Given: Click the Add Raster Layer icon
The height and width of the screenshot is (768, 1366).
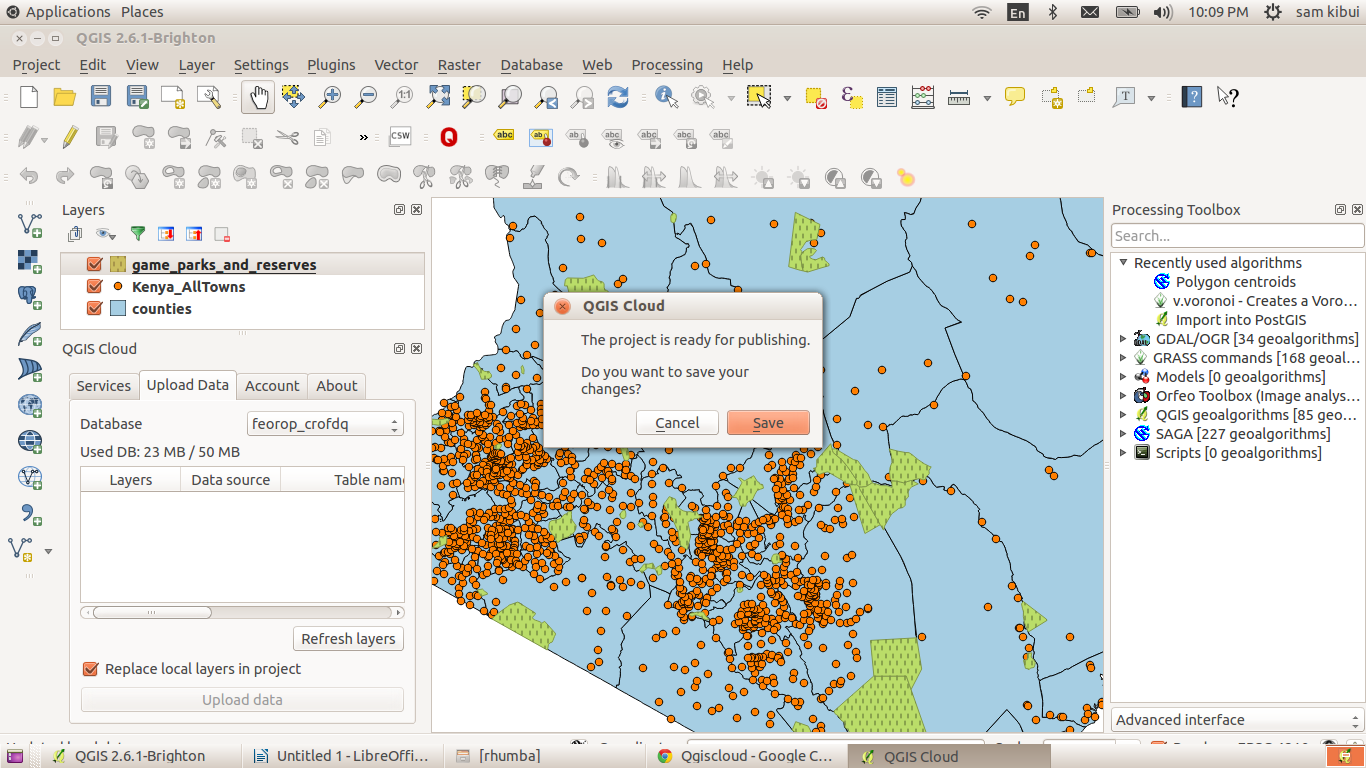Looking at the screenshot, I should 30,260.
